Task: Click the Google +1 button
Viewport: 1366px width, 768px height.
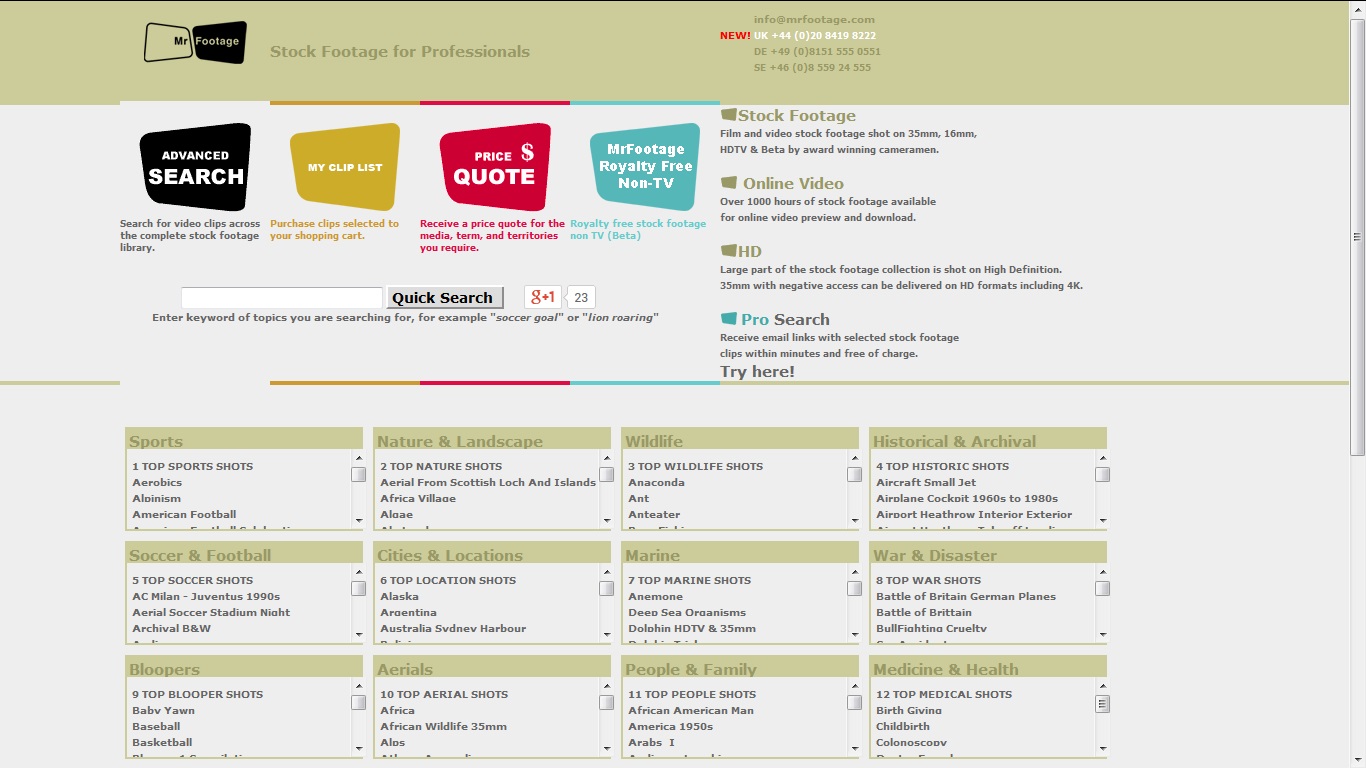Action: [543, 297]
